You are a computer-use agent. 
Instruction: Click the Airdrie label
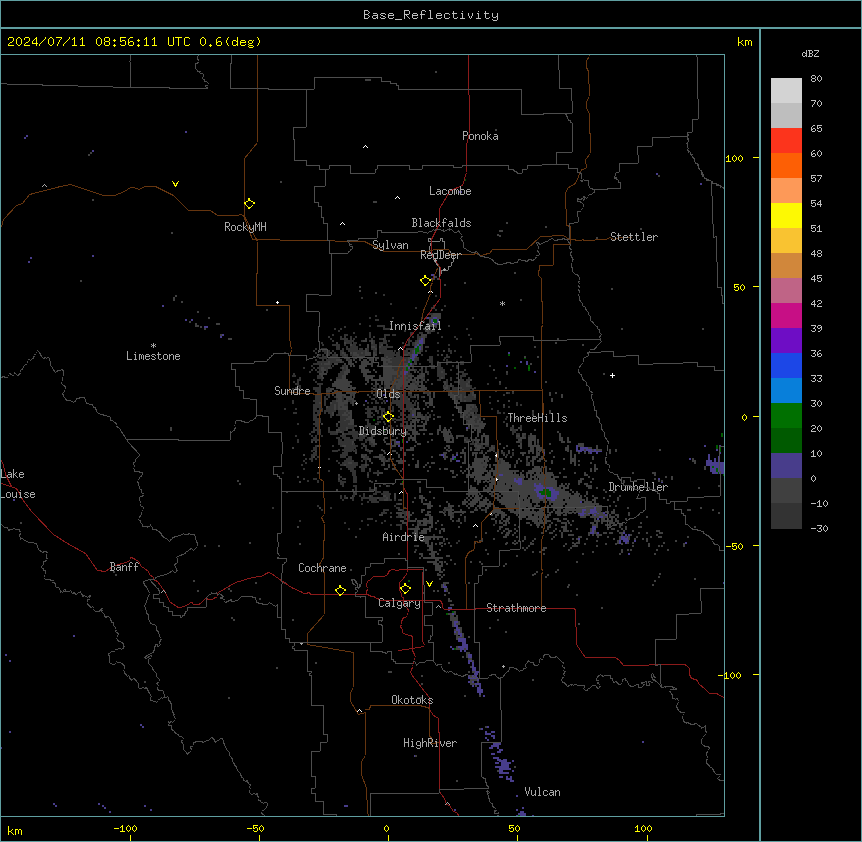404,537
